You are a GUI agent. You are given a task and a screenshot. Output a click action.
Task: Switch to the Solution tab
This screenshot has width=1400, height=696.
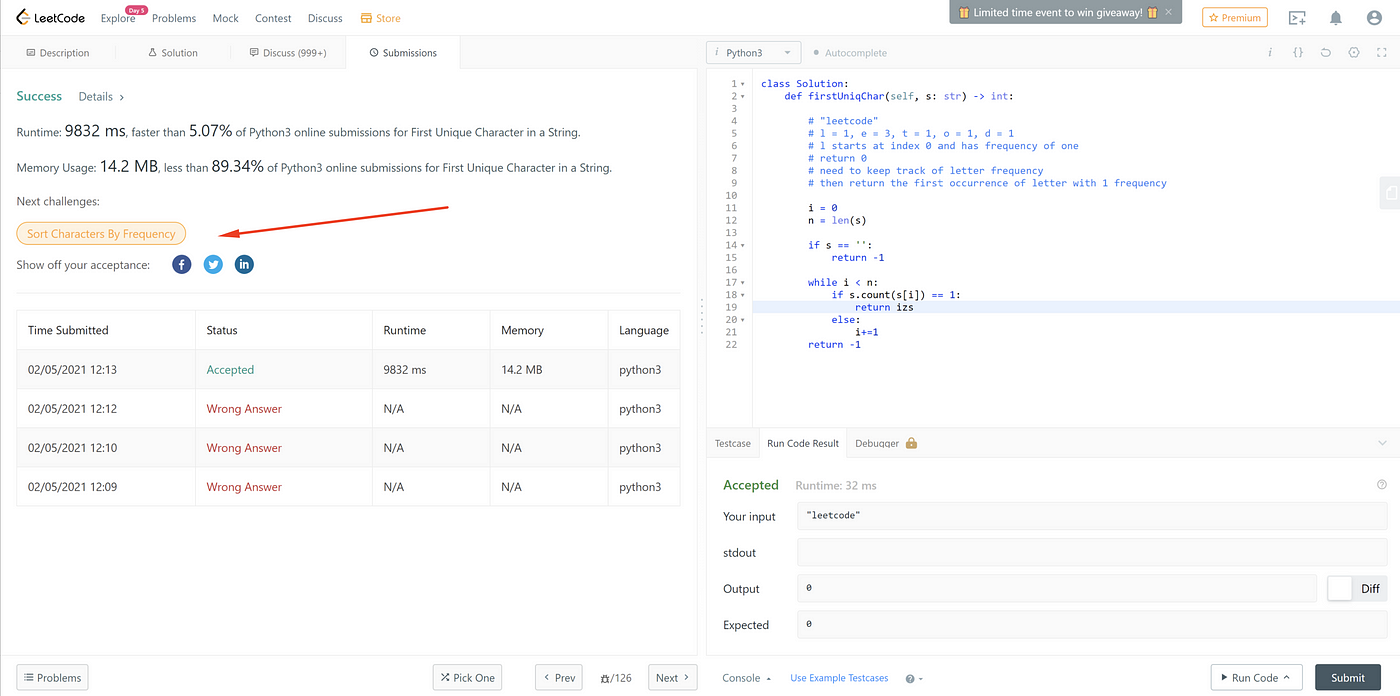(173, 53)
